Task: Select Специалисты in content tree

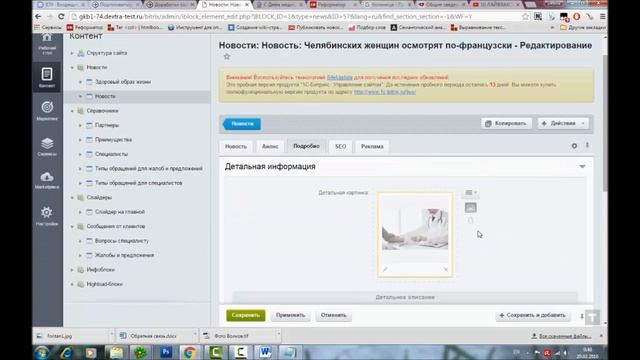Action: coord(111,154)
